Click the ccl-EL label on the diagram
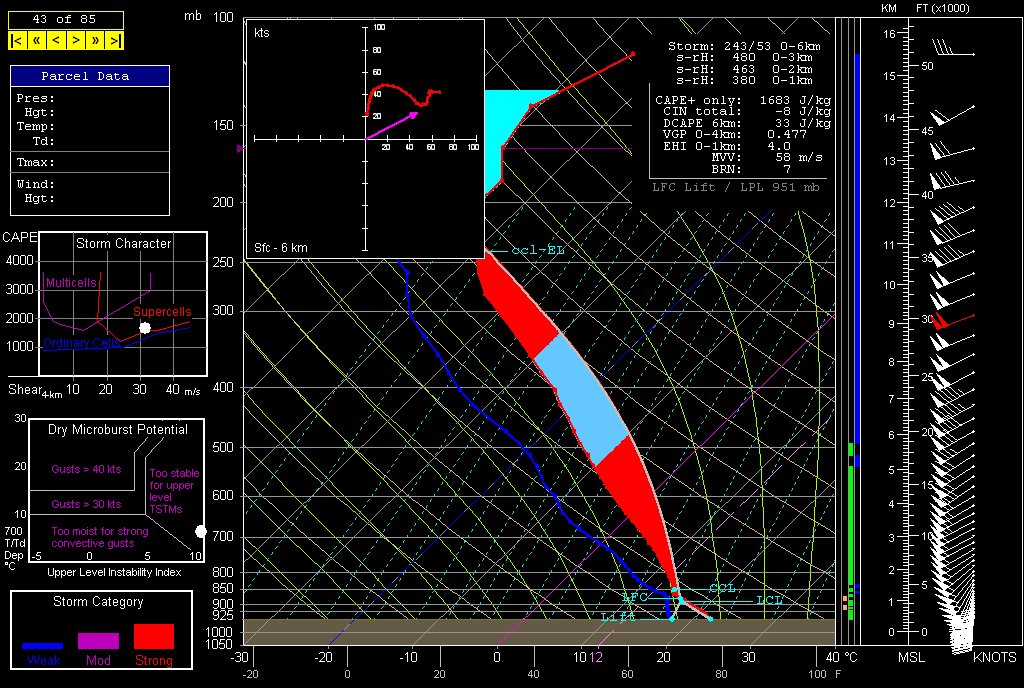Screen dimensions: 1024x688 pos(537,250)
